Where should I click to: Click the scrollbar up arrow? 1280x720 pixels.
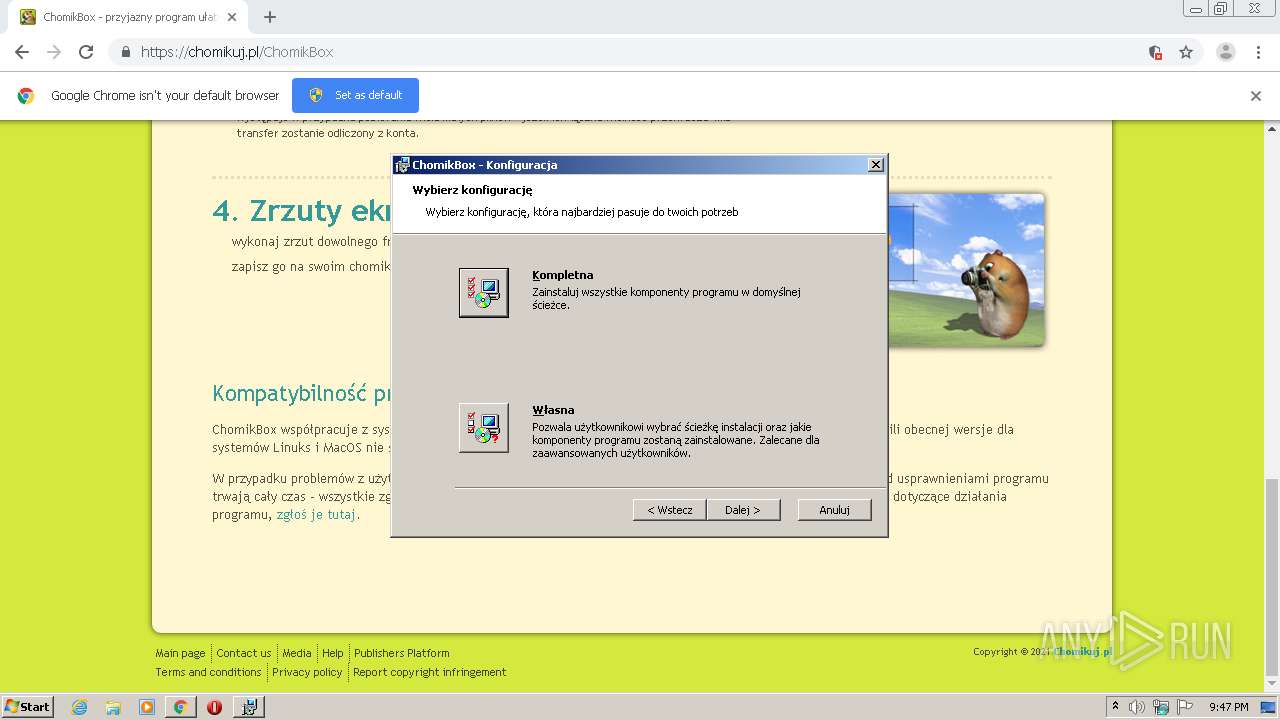coord(1272,128)
